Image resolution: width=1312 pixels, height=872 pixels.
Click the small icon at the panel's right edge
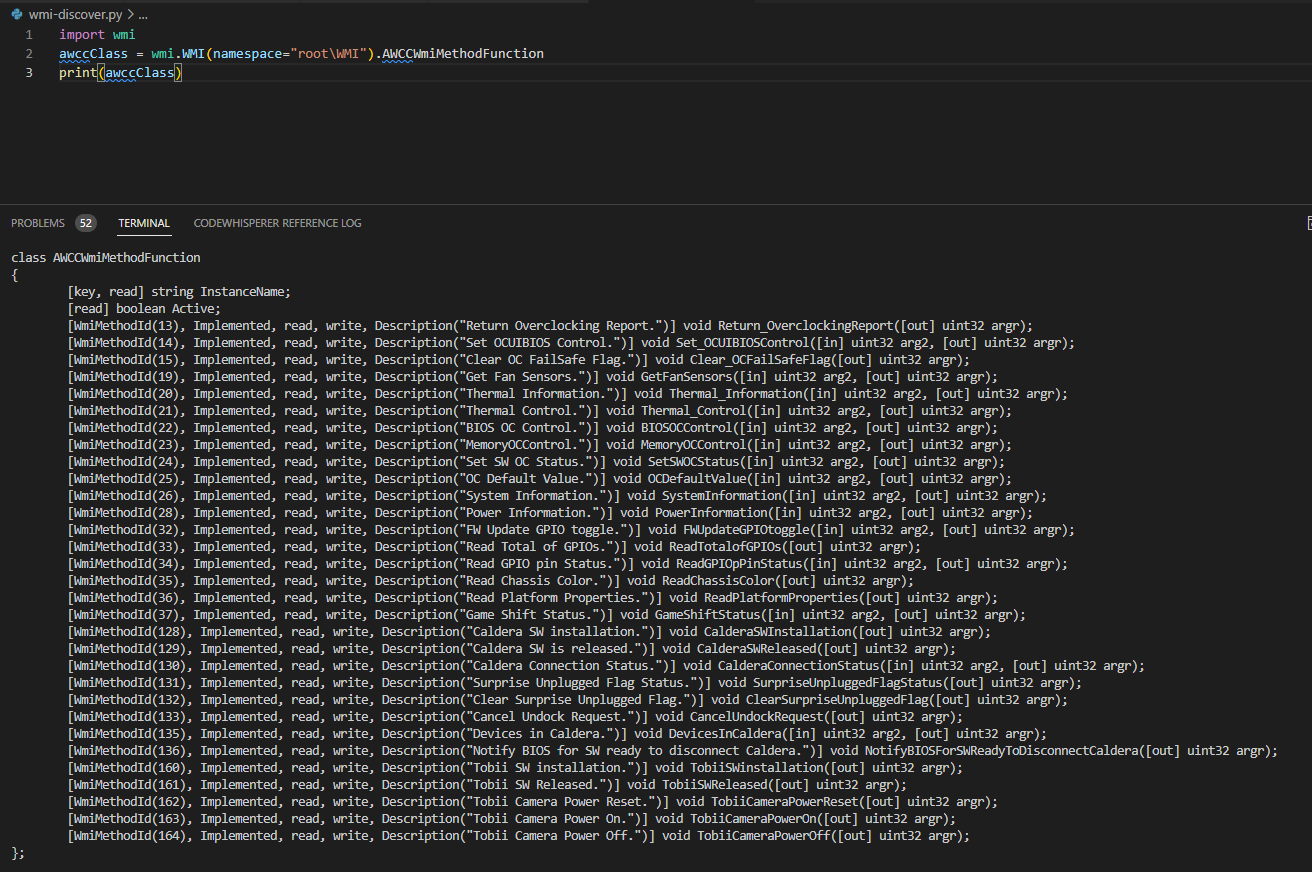[1306, 222]
